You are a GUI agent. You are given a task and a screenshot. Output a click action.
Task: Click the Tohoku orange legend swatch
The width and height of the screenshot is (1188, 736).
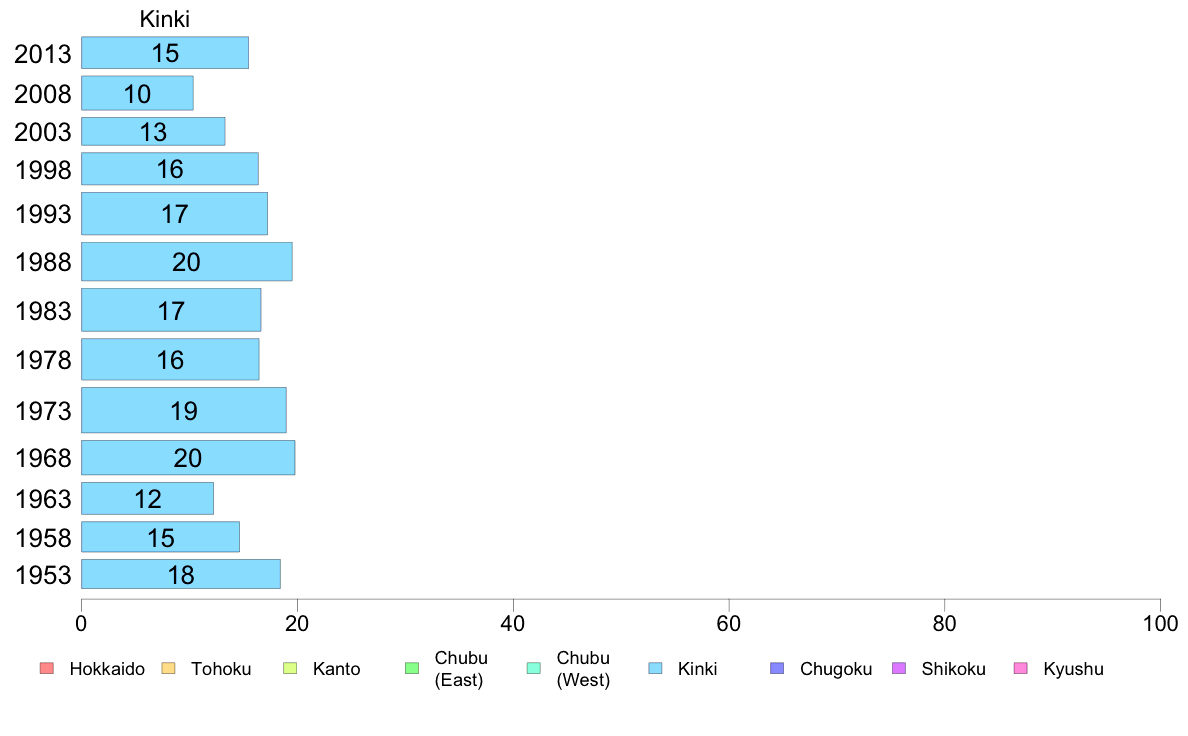coord(168,668)
